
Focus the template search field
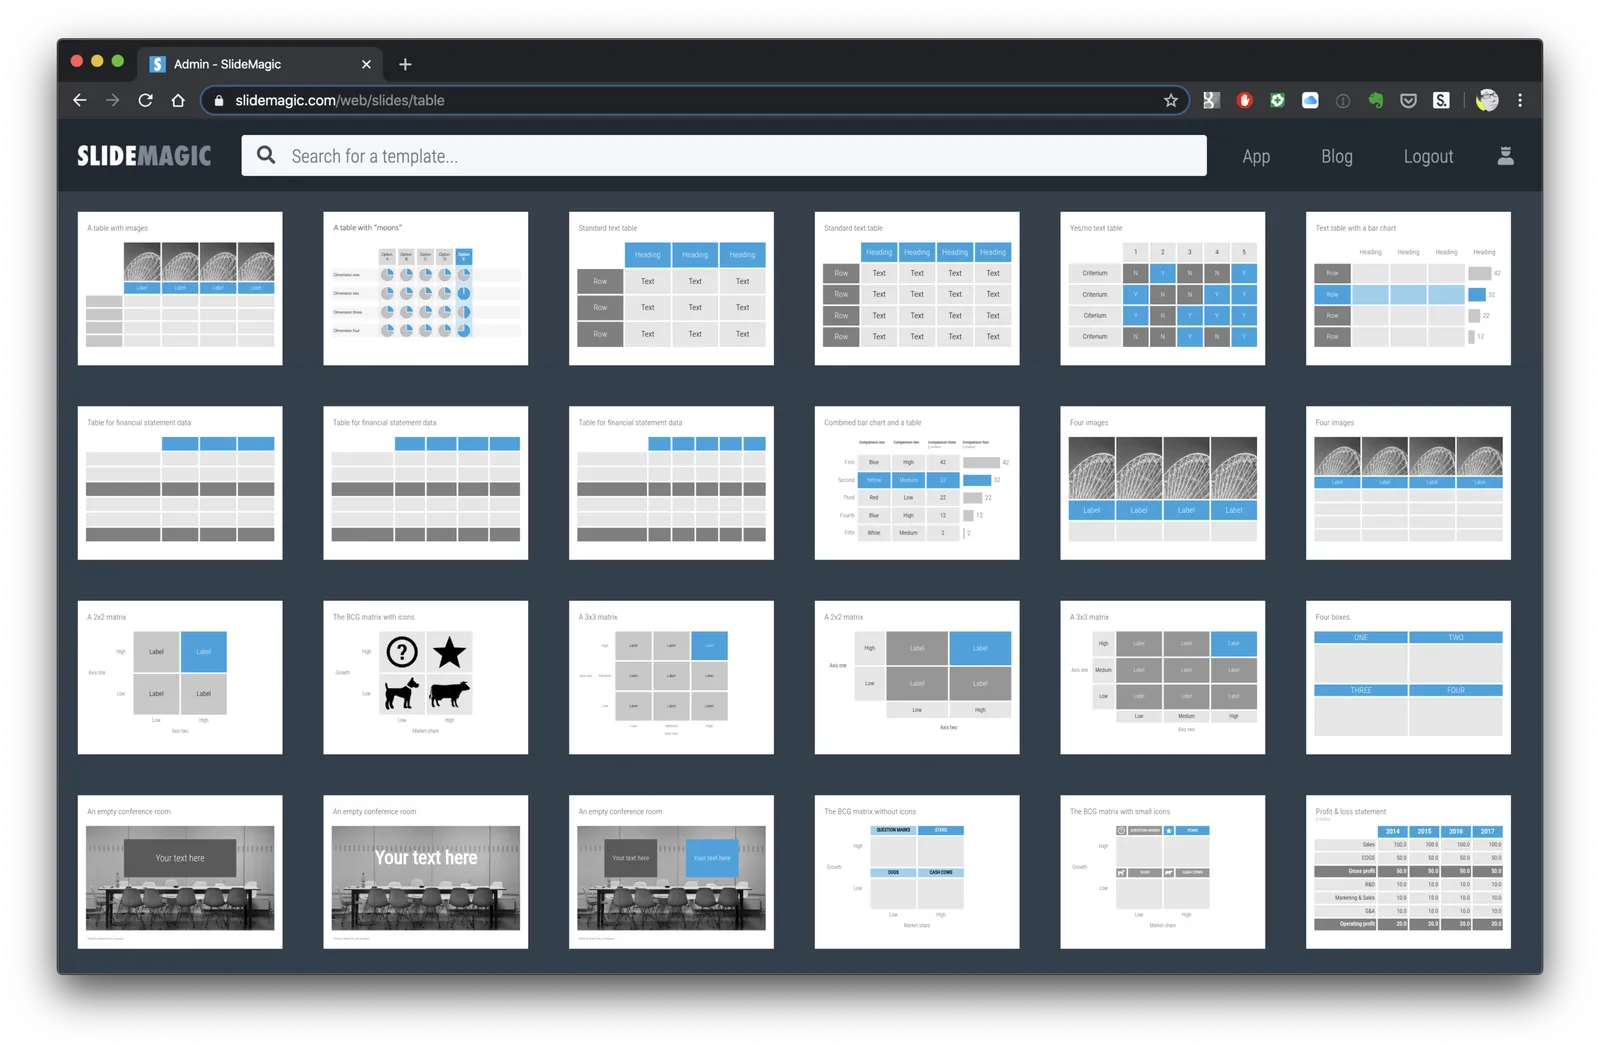pos(724,155)
